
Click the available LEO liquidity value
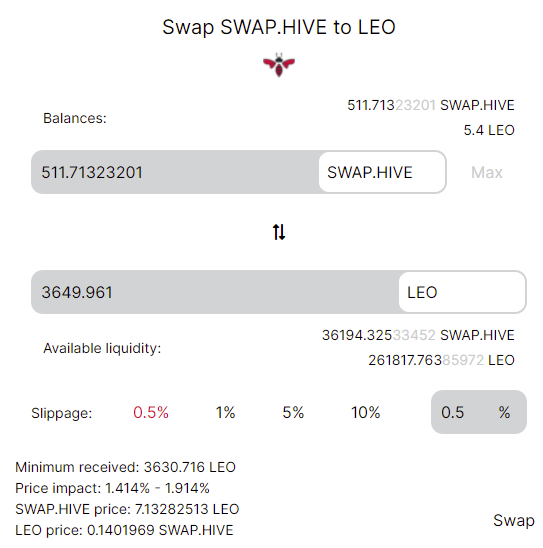click(x=441, y=360)
